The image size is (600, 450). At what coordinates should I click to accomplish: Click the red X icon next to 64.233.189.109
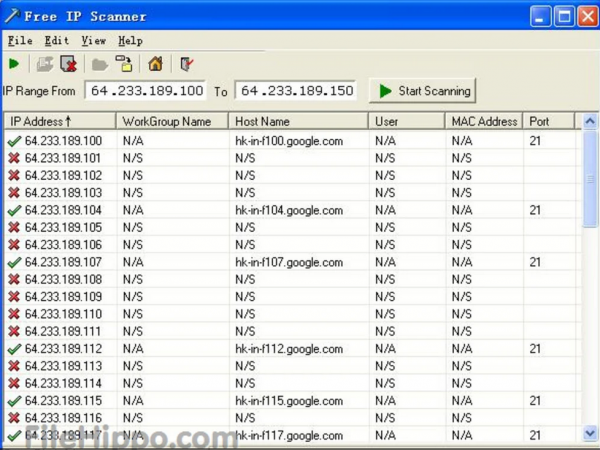[14, 297]
